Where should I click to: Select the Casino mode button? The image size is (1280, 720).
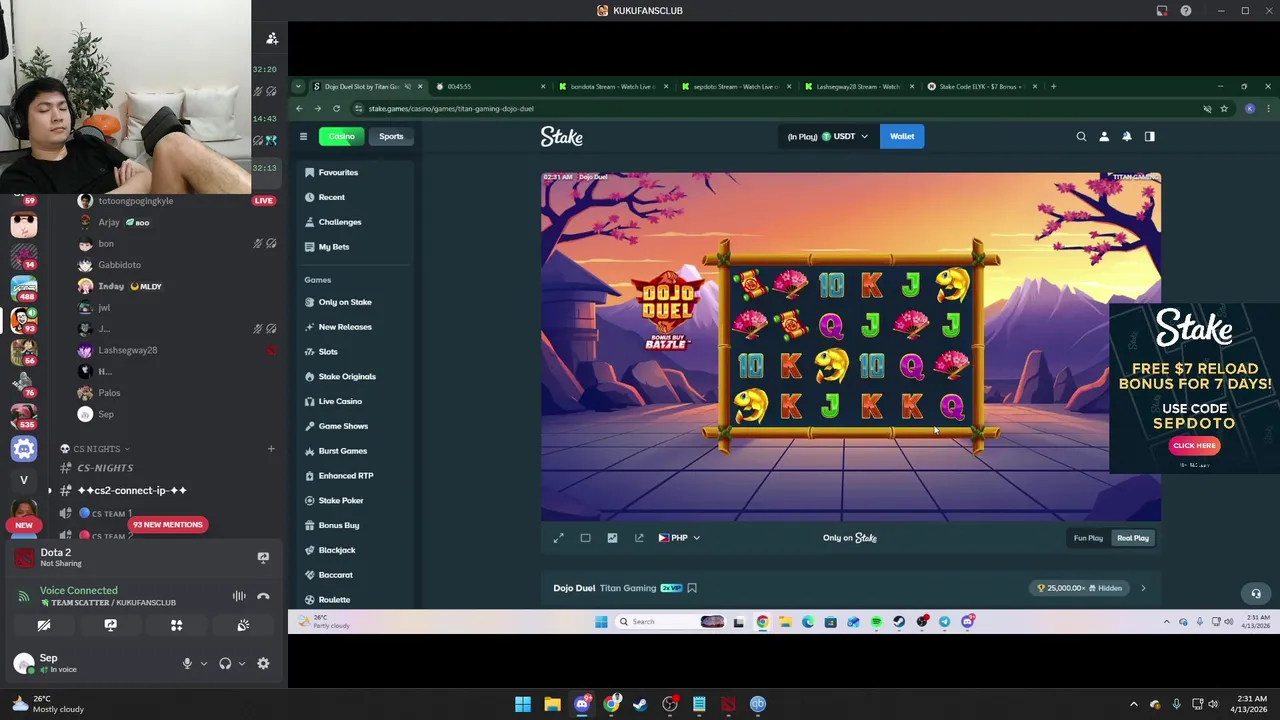click(342, 136)
